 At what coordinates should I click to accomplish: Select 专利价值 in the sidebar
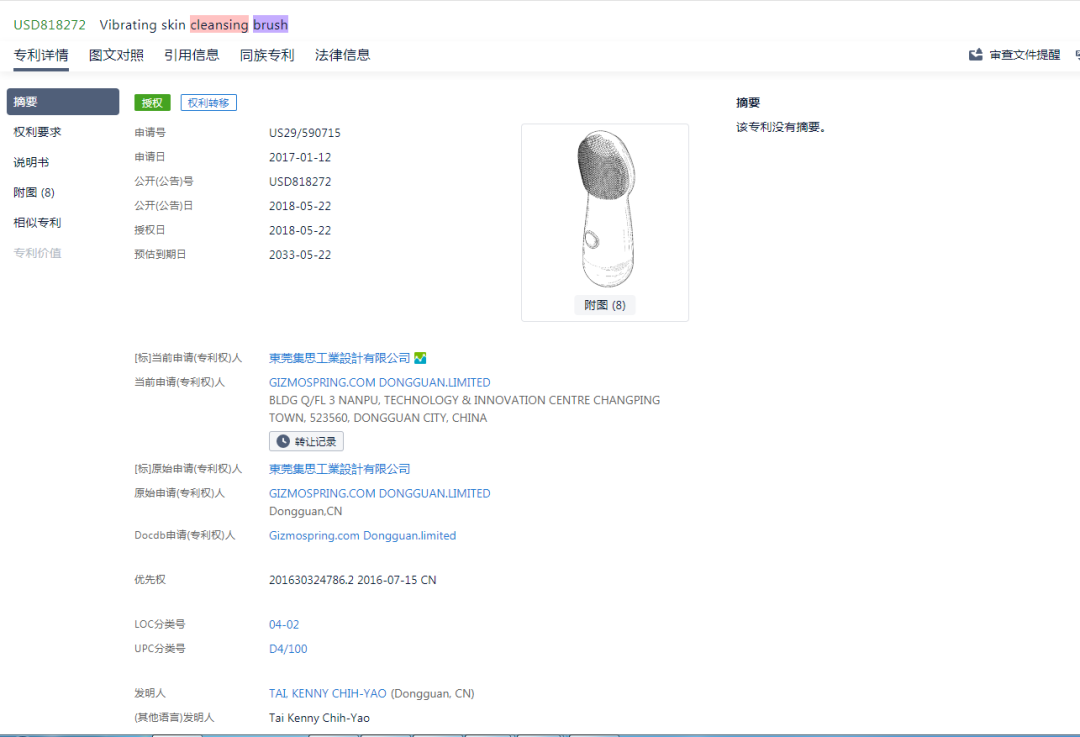pos(37,253)
